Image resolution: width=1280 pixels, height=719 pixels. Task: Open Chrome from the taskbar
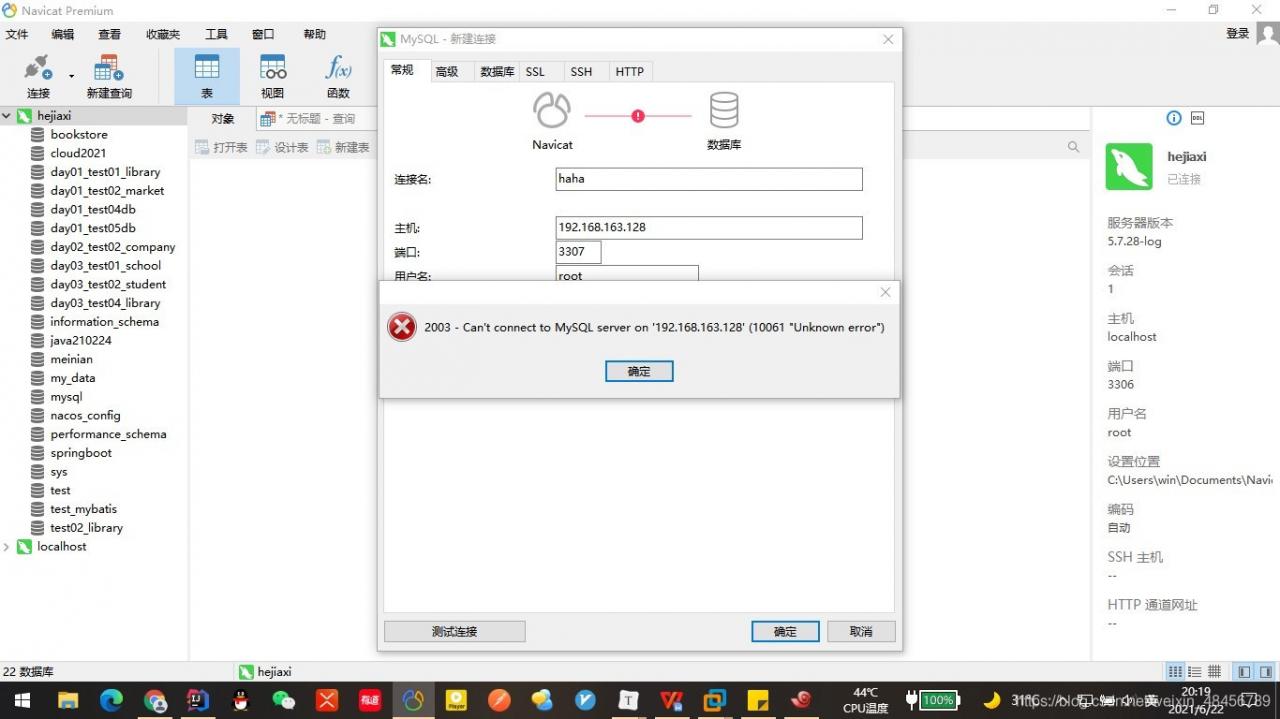click(154, 700)
